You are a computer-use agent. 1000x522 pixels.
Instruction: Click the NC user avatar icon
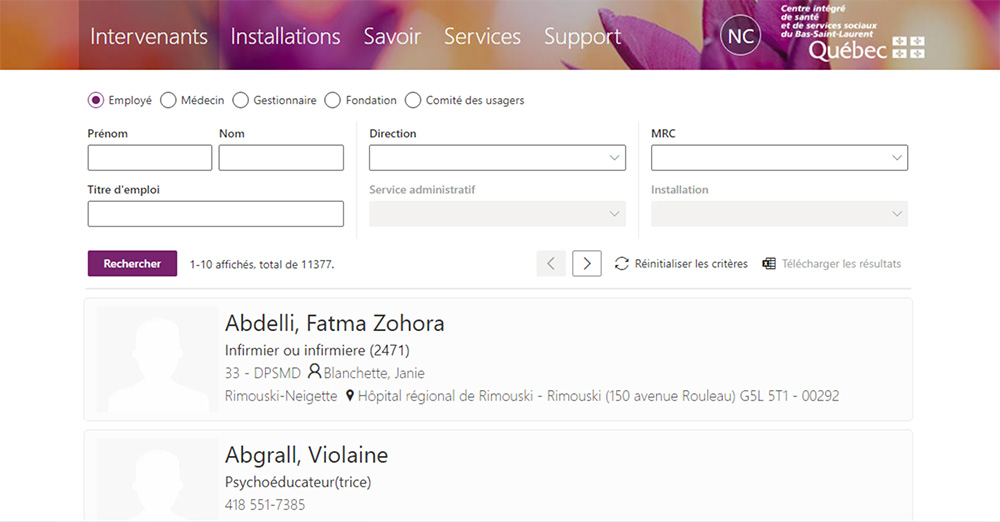pos(740,36)
